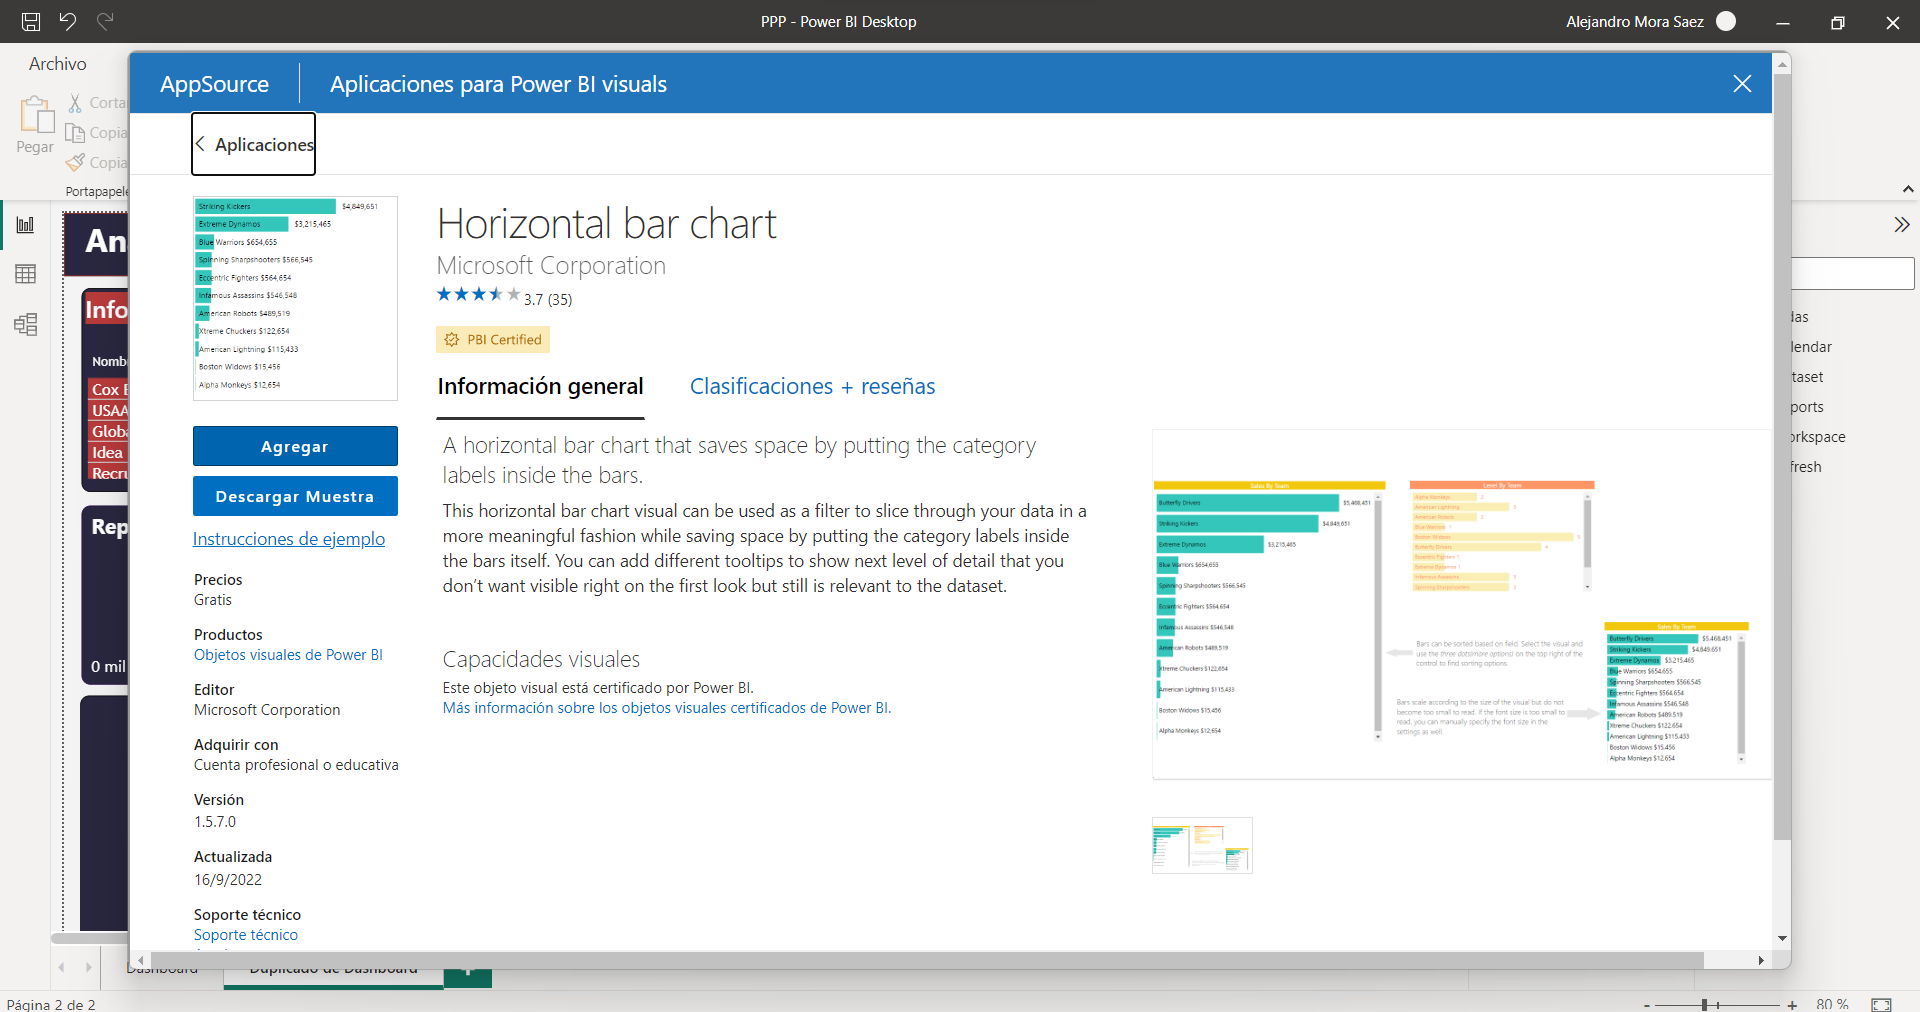Screen dimensions: 1920x1012
Task: Open the Model view icon
Action: (26, 324)
